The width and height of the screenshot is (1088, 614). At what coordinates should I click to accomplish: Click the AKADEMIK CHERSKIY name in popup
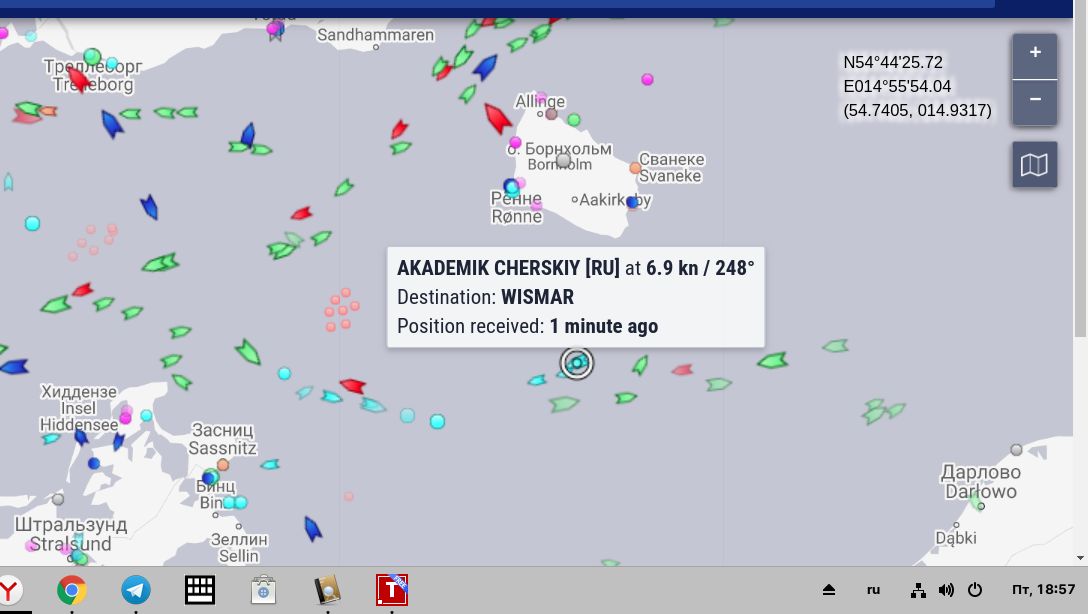(490, 268)
